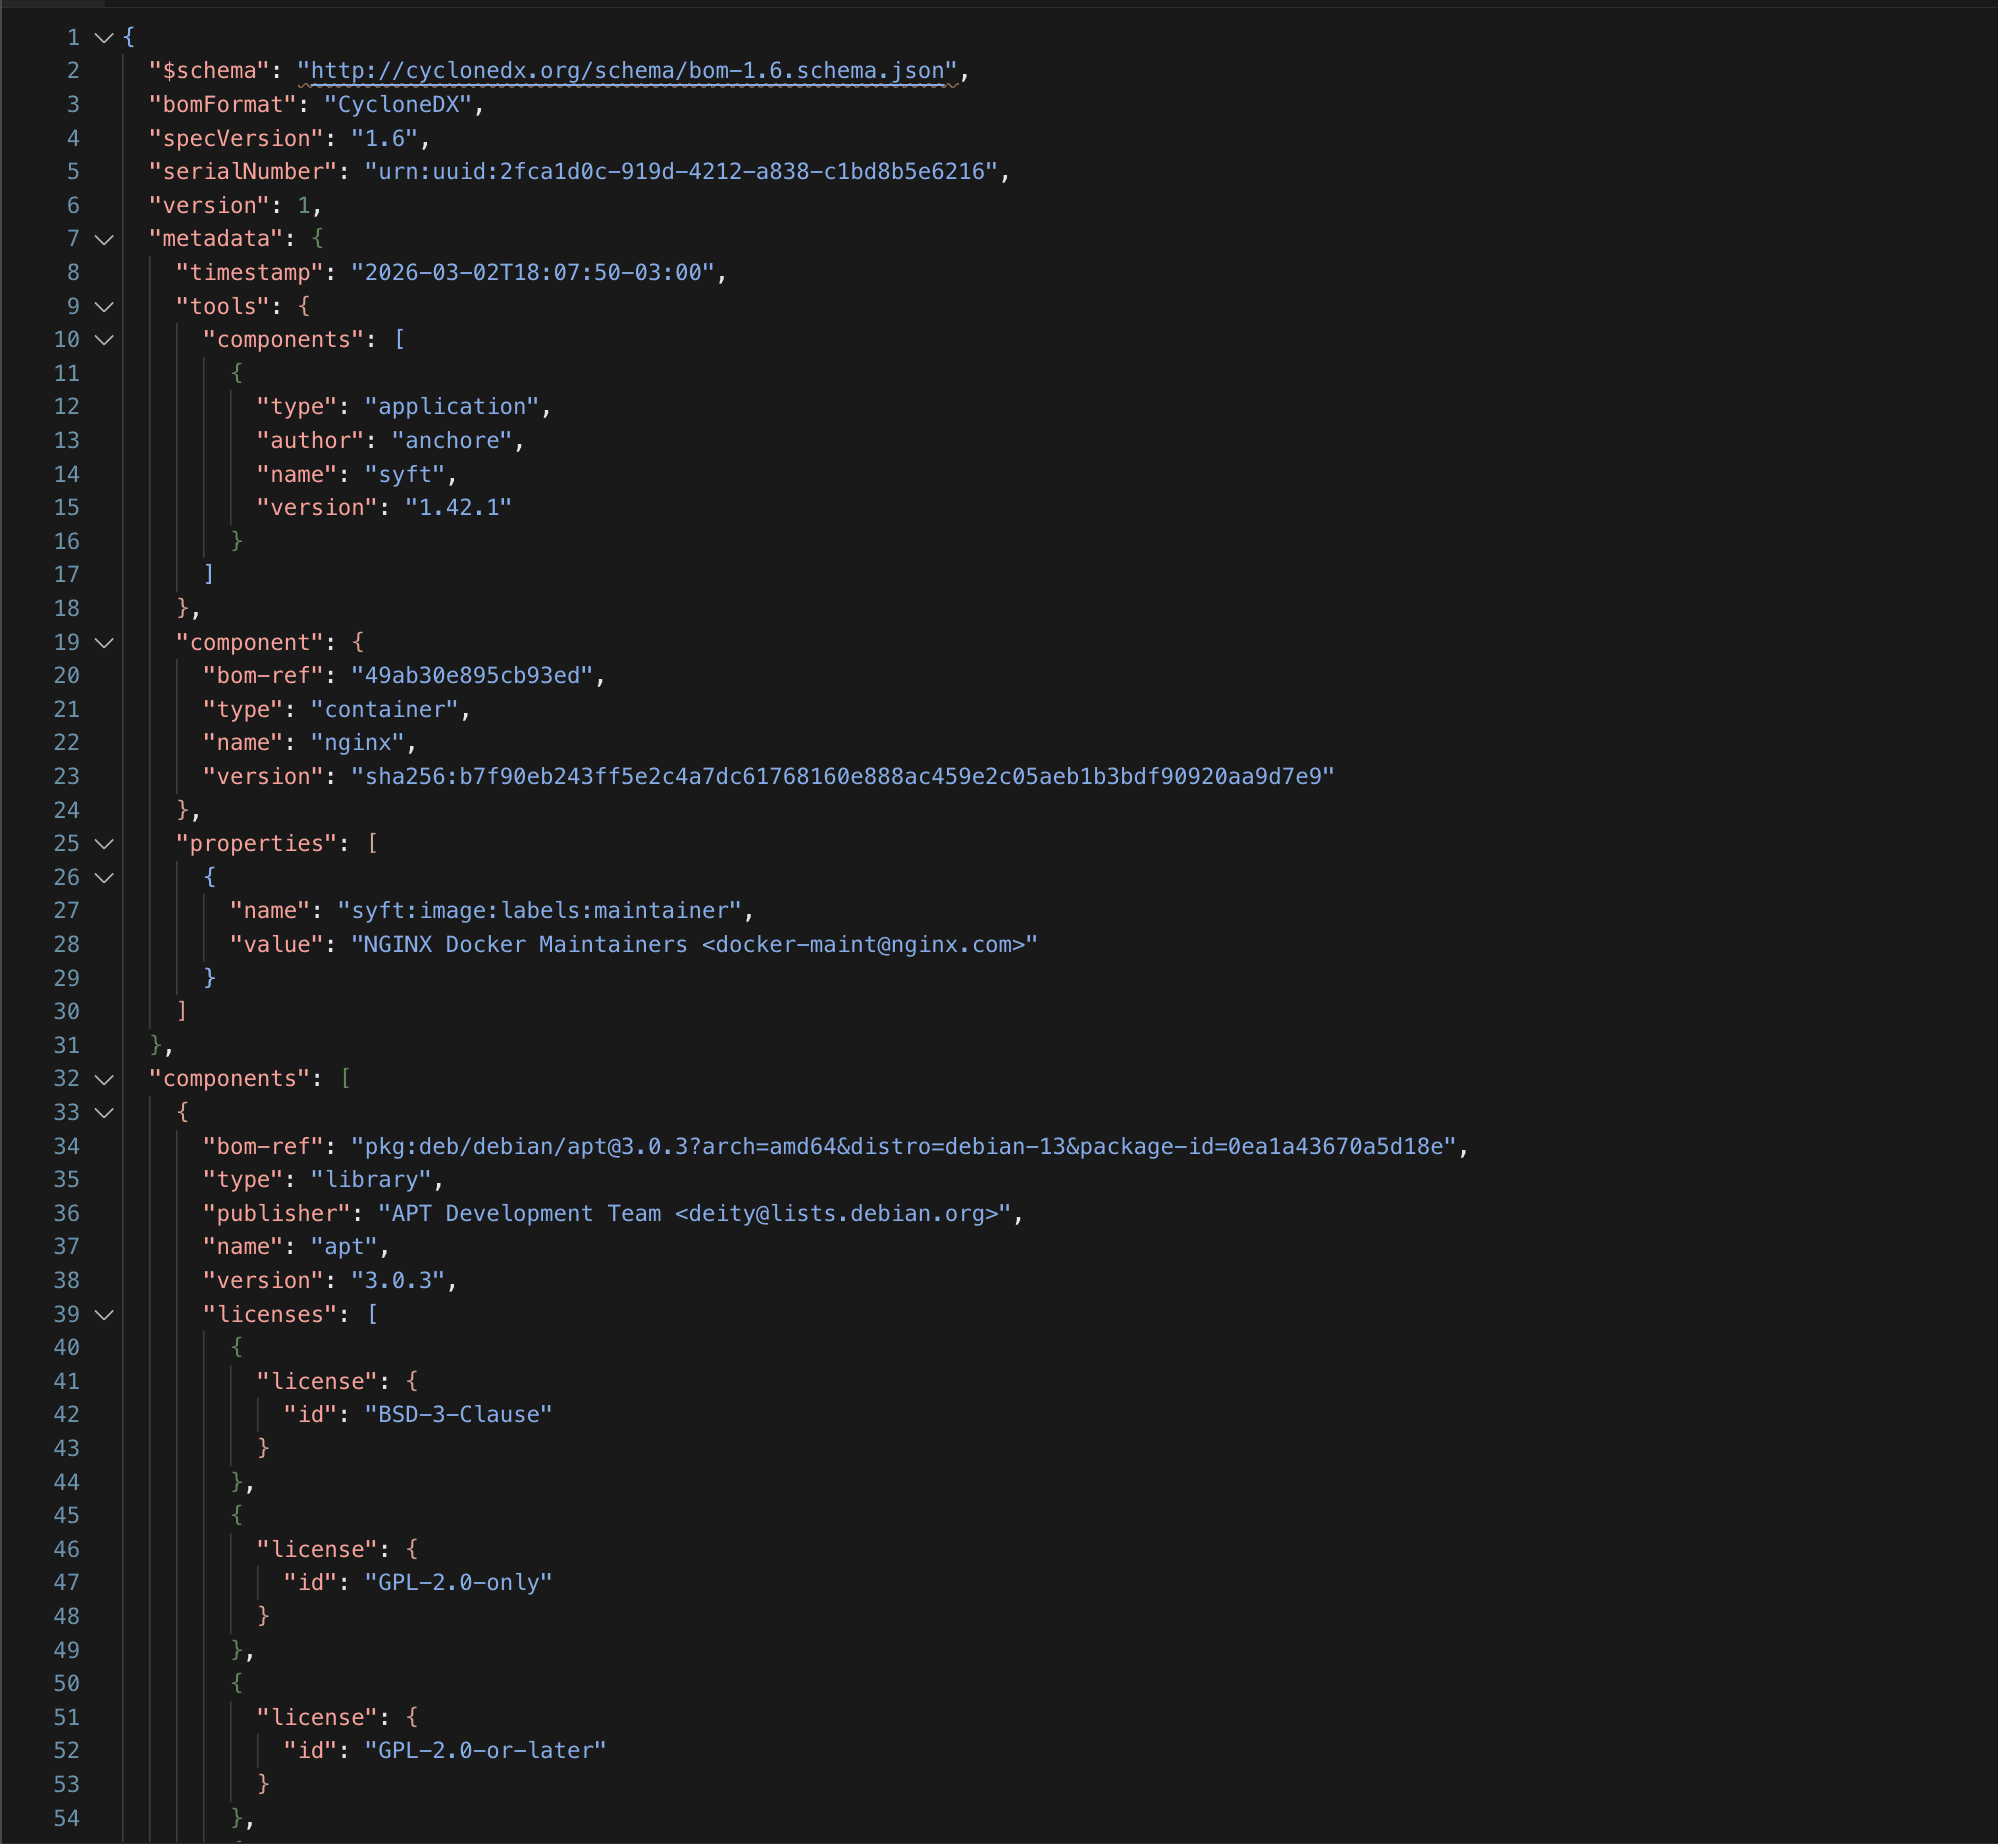Fold the "tools" object on line 9
This screenshot has height=1844, width=1998.
(104, 306)
